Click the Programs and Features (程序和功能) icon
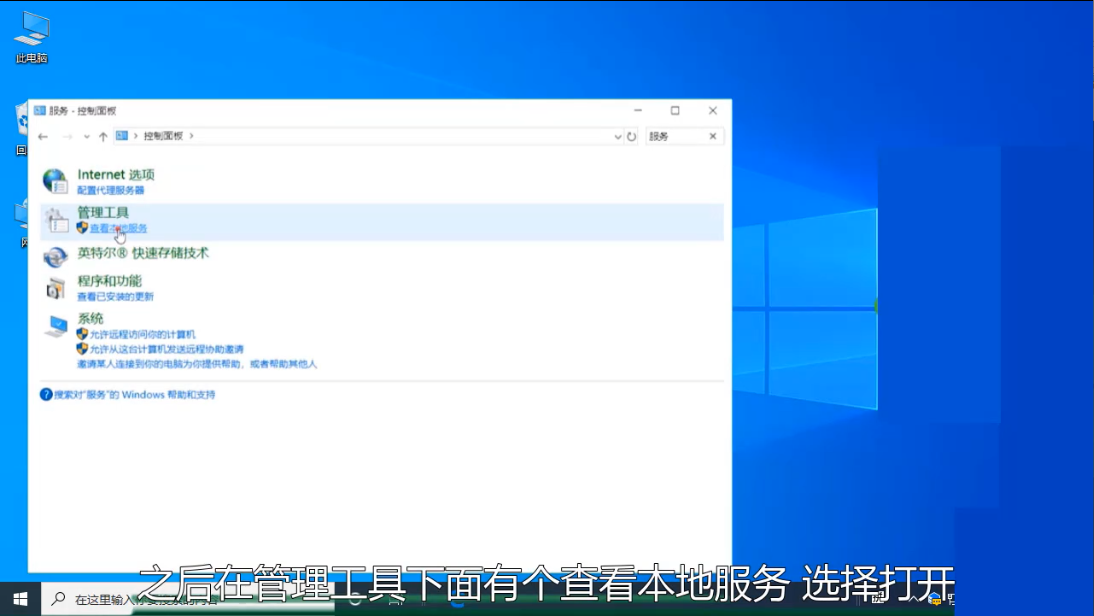Screen dimensions: 1094x616 tap(54, 289)
